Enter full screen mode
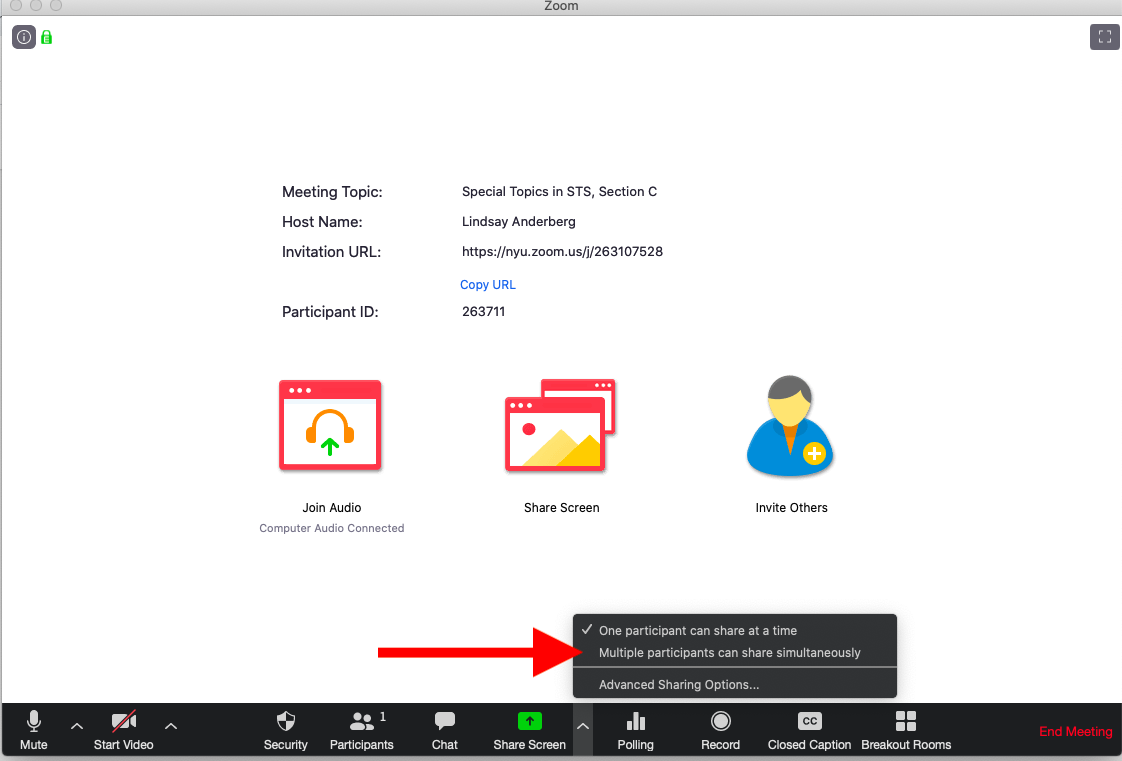 coord(1104,37)
